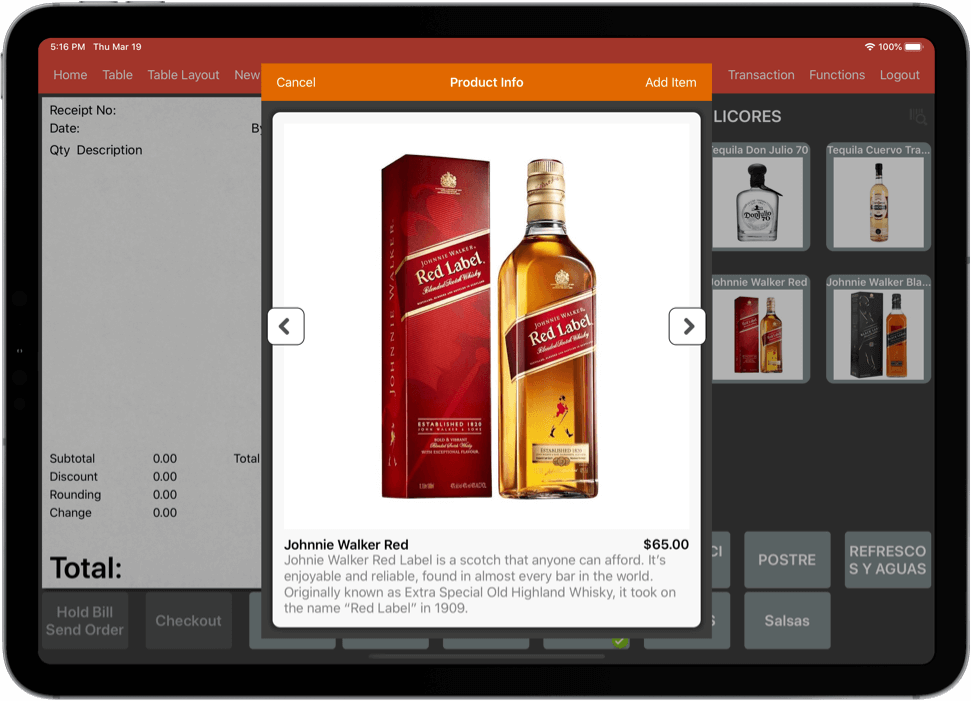Go to the next product with right arrow

[x=687, y=326]
